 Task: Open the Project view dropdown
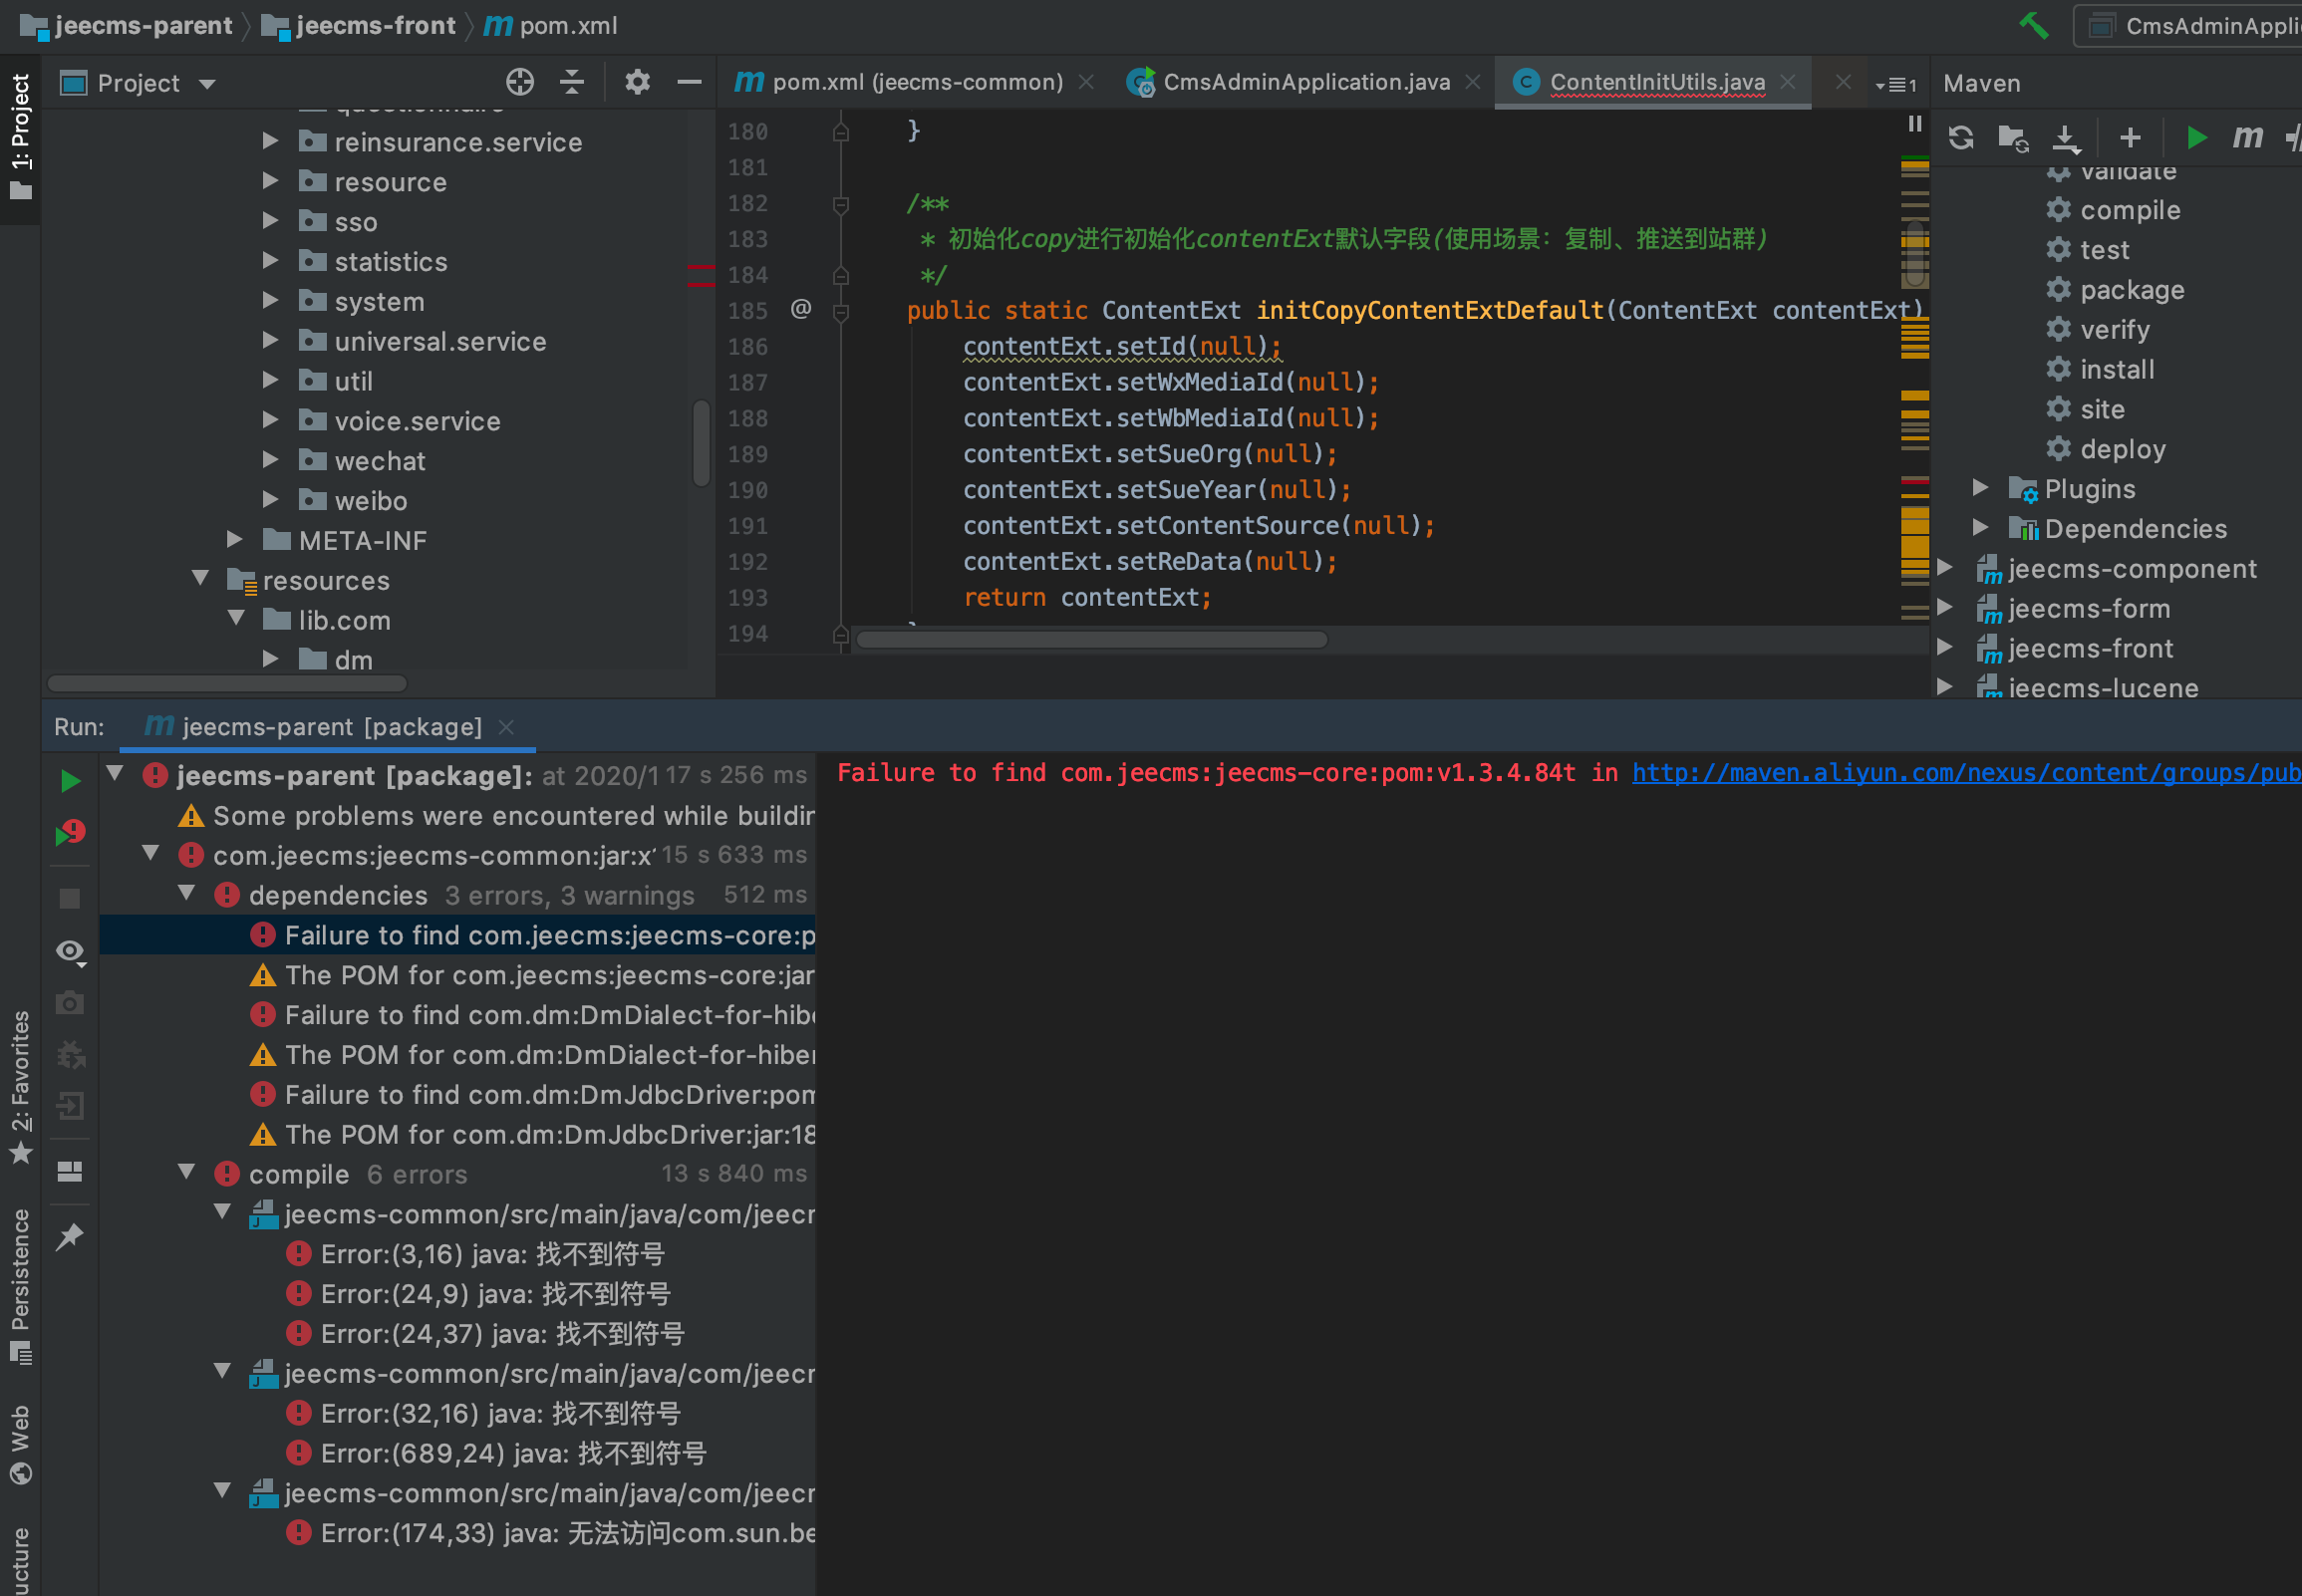point(207,83)
